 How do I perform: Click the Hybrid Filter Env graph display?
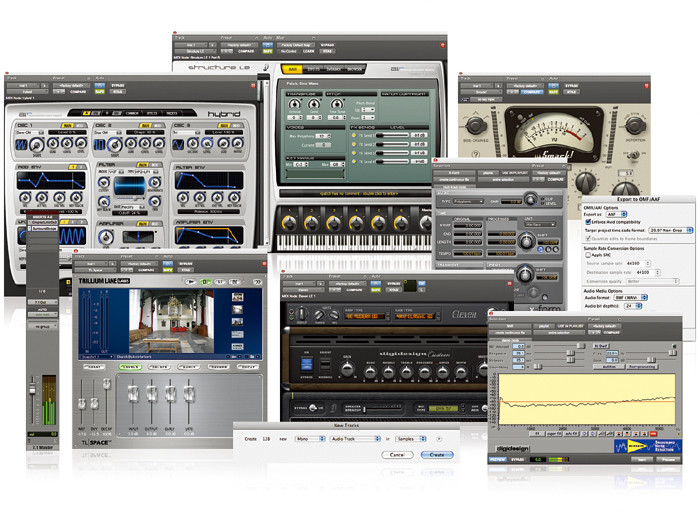pyautogui.click(x=209, y=181)
